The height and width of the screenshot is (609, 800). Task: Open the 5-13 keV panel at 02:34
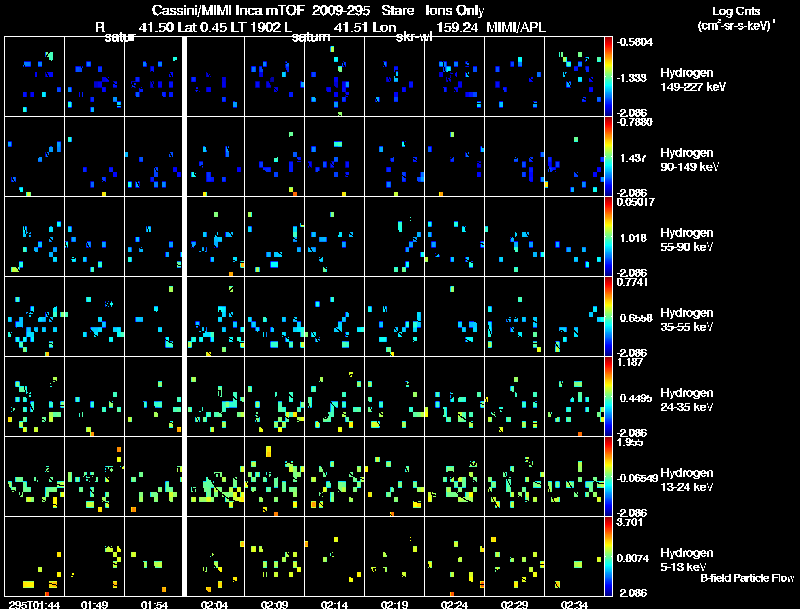coord(574,556)
